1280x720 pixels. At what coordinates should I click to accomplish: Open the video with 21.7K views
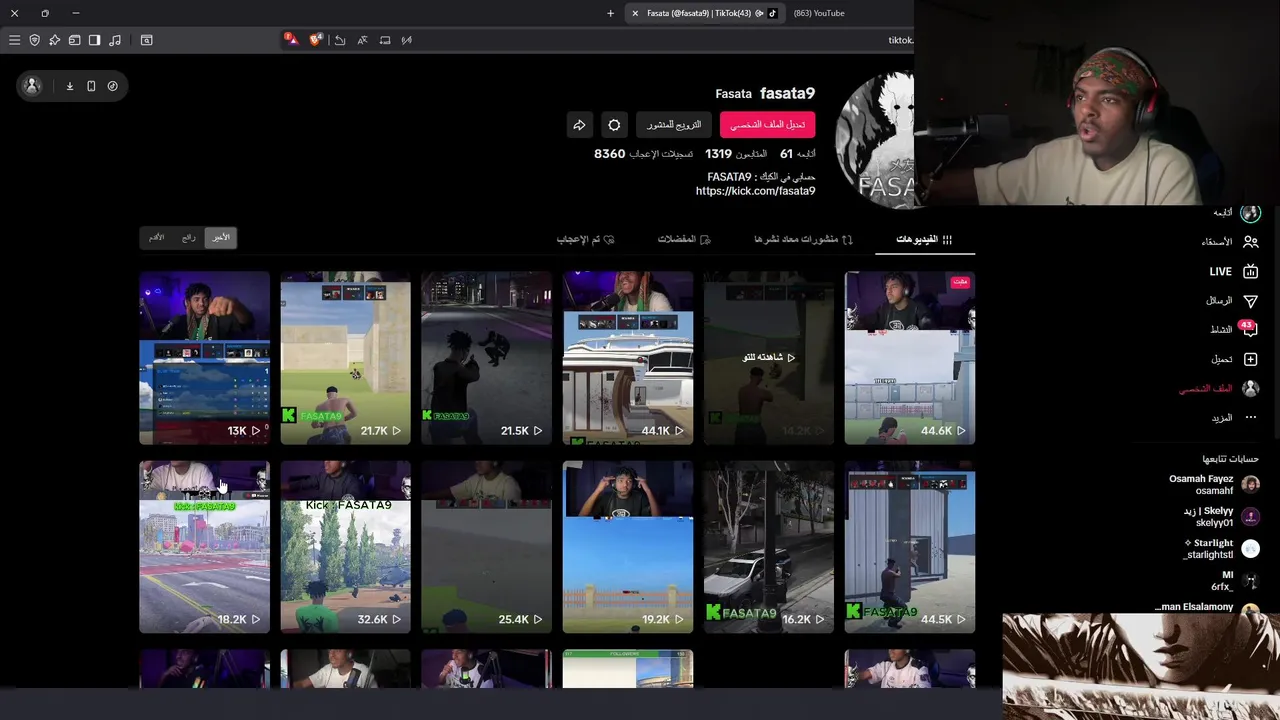pos(345,357)
